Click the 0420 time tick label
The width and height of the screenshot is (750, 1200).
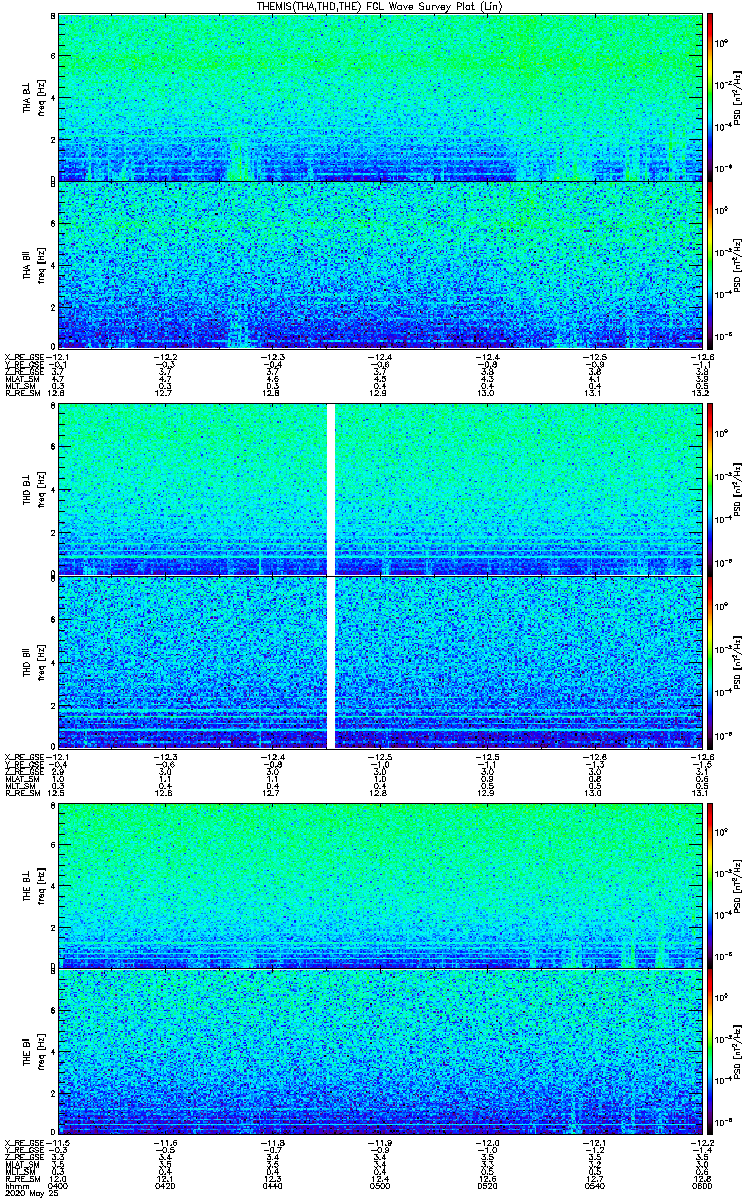pos(165,1185)
